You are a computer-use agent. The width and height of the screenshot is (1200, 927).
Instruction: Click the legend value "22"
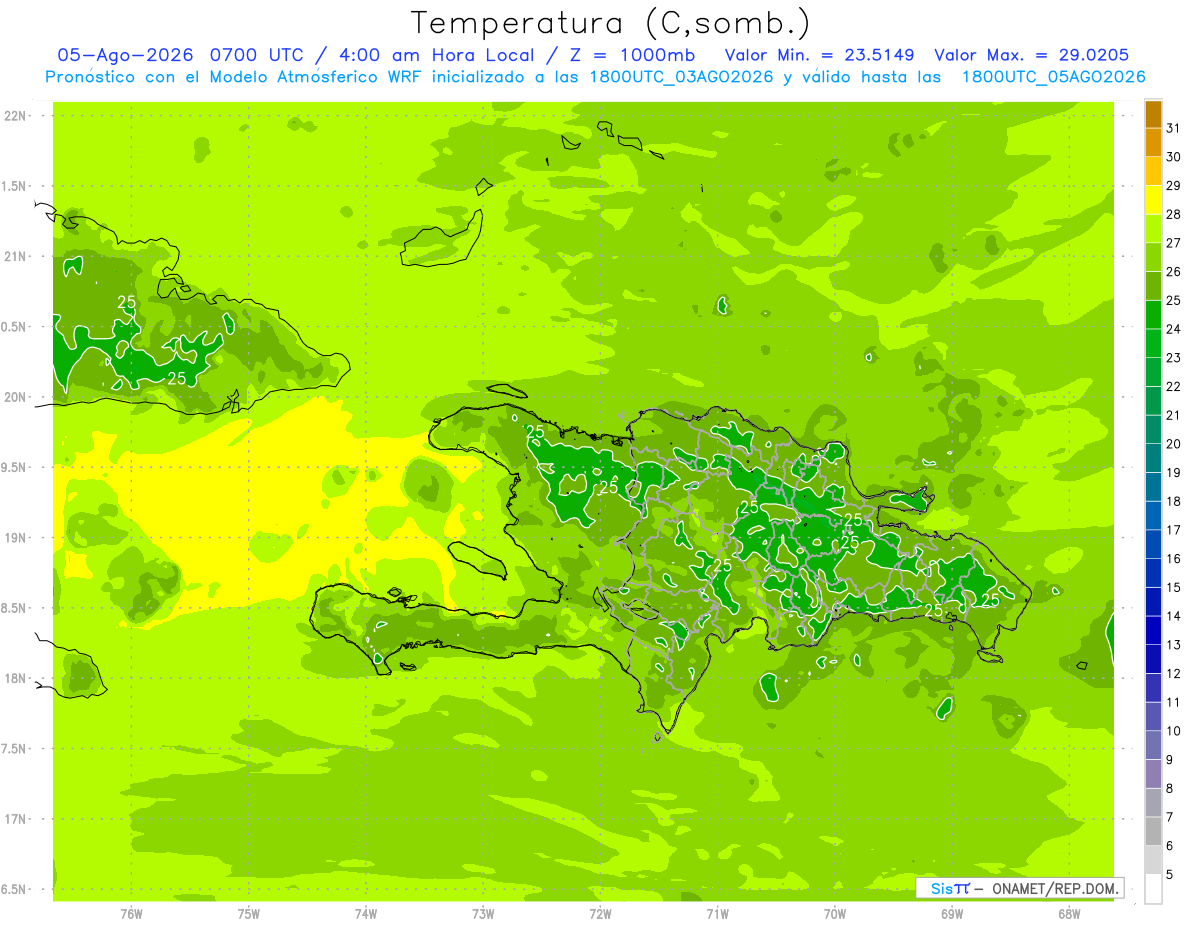pos(1173,387)
